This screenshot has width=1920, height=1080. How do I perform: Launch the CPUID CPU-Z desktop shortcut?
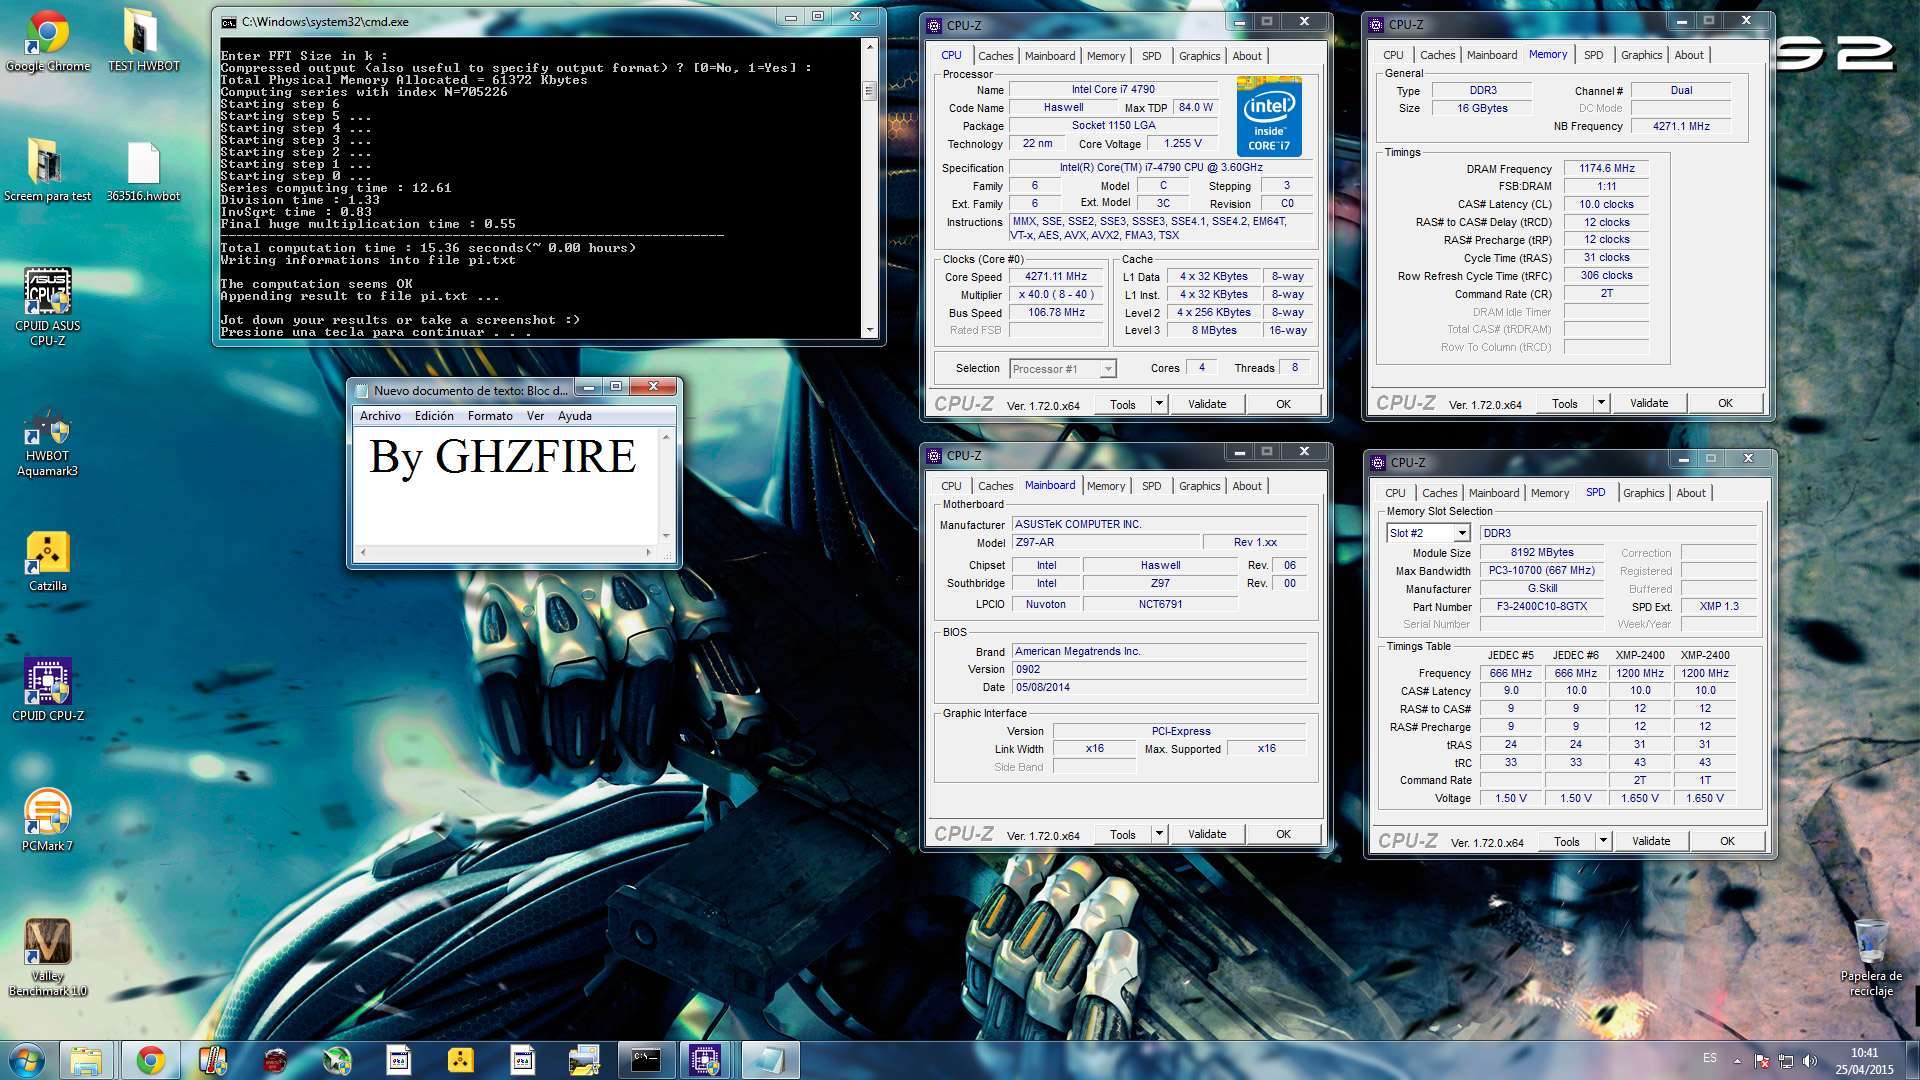coord(47,690)
